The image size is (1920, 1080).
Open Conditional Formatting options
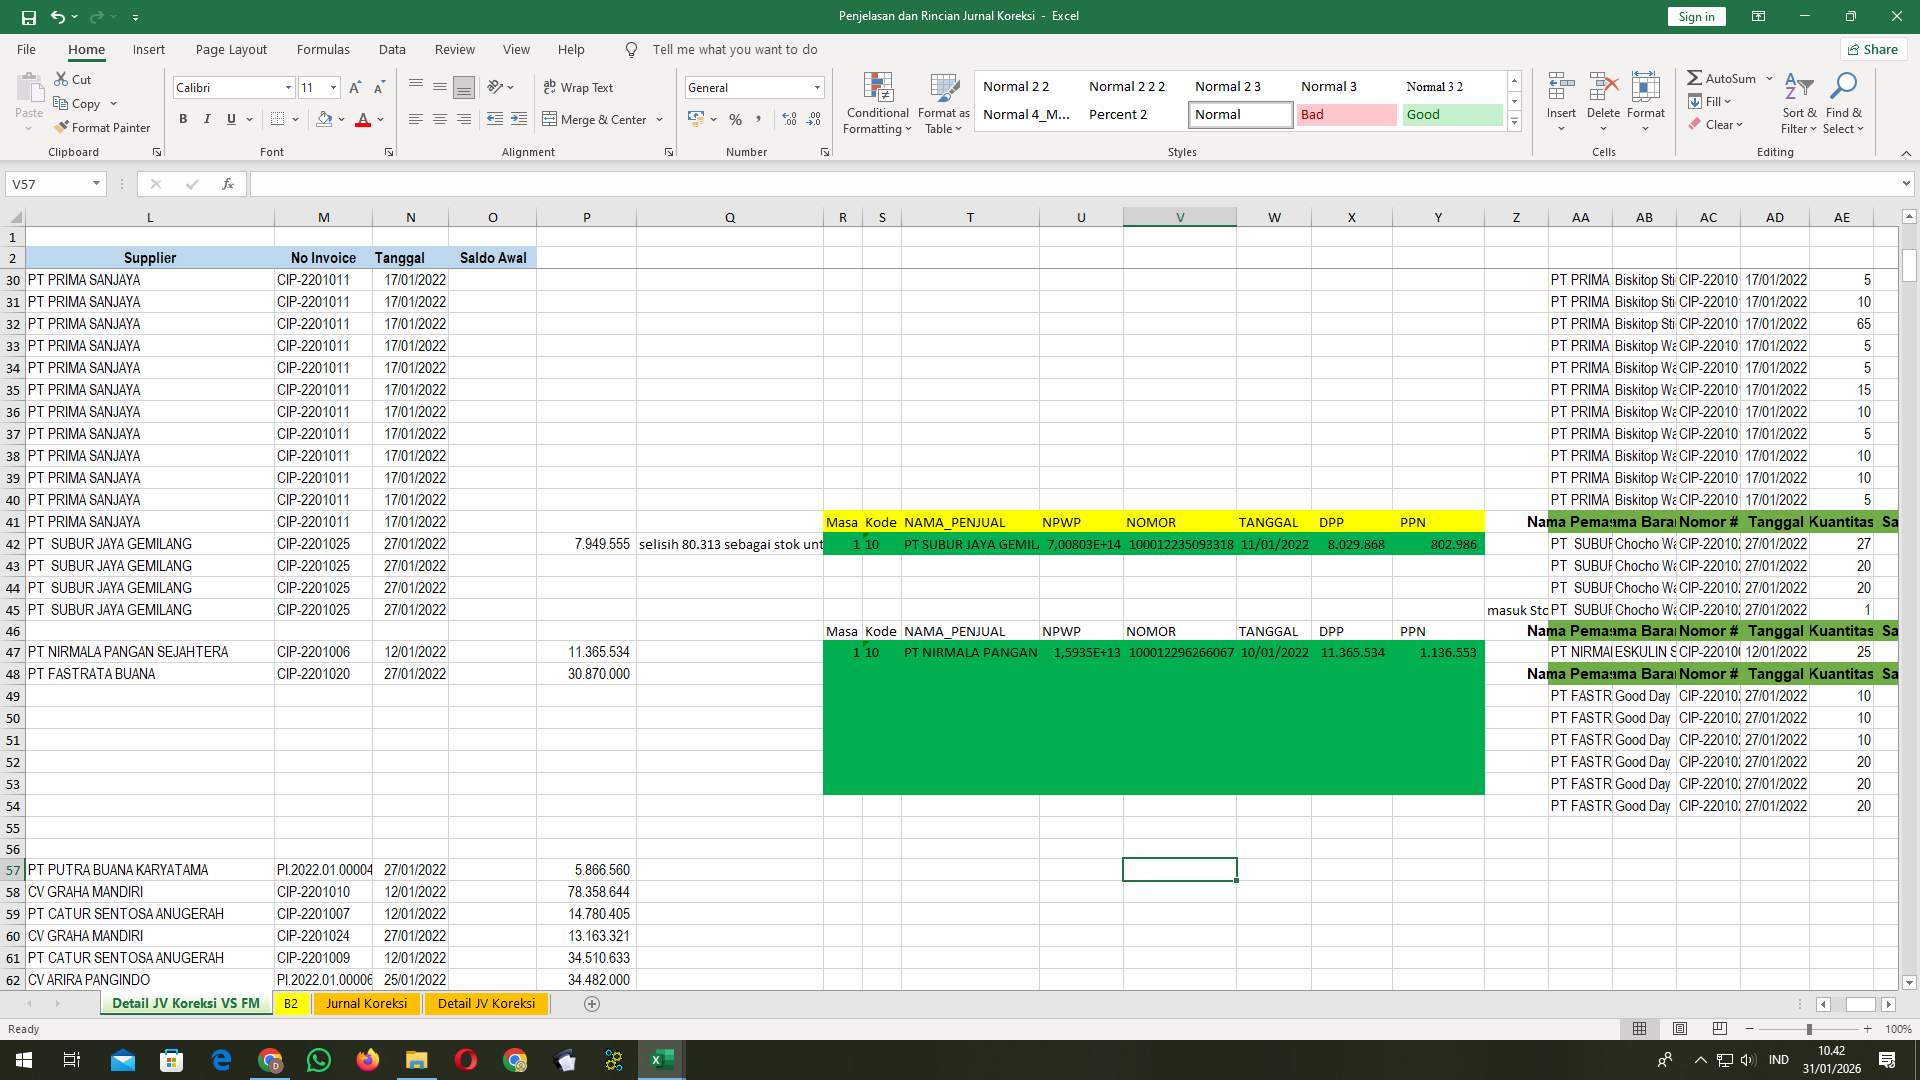tap(877, 103)
